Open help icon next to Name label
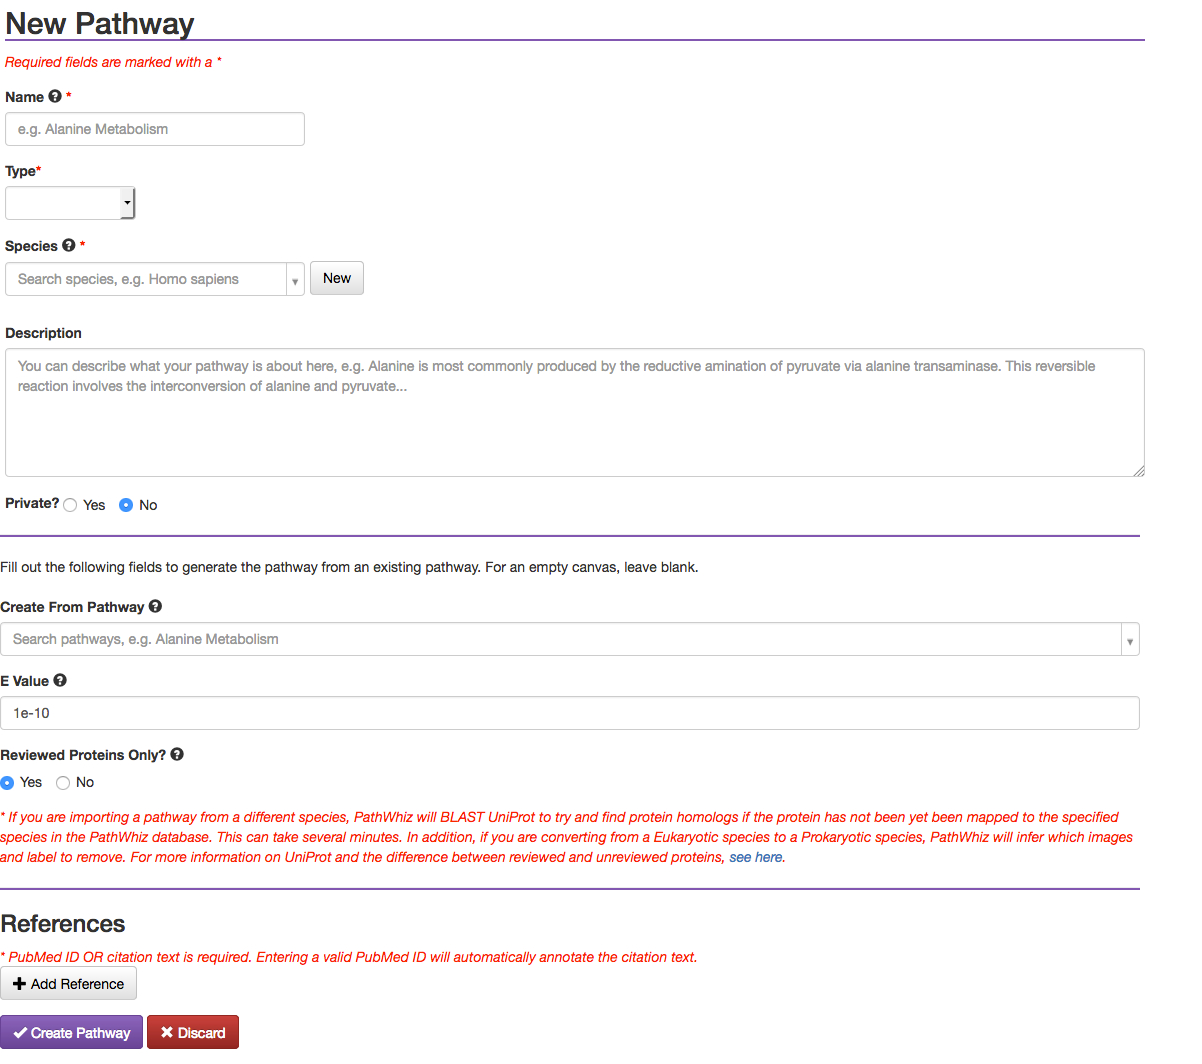The image size is (1202, 1064). point(55,97)
